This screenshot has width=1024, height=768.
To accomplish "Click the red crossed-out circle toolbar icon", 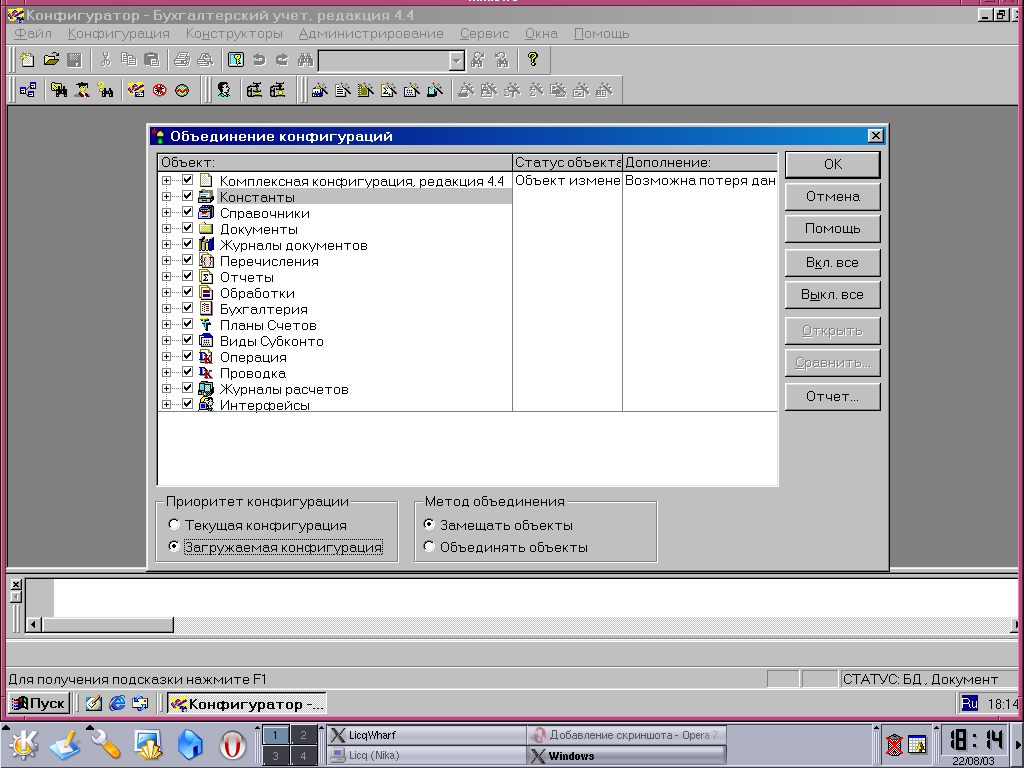I will (159, 90).
